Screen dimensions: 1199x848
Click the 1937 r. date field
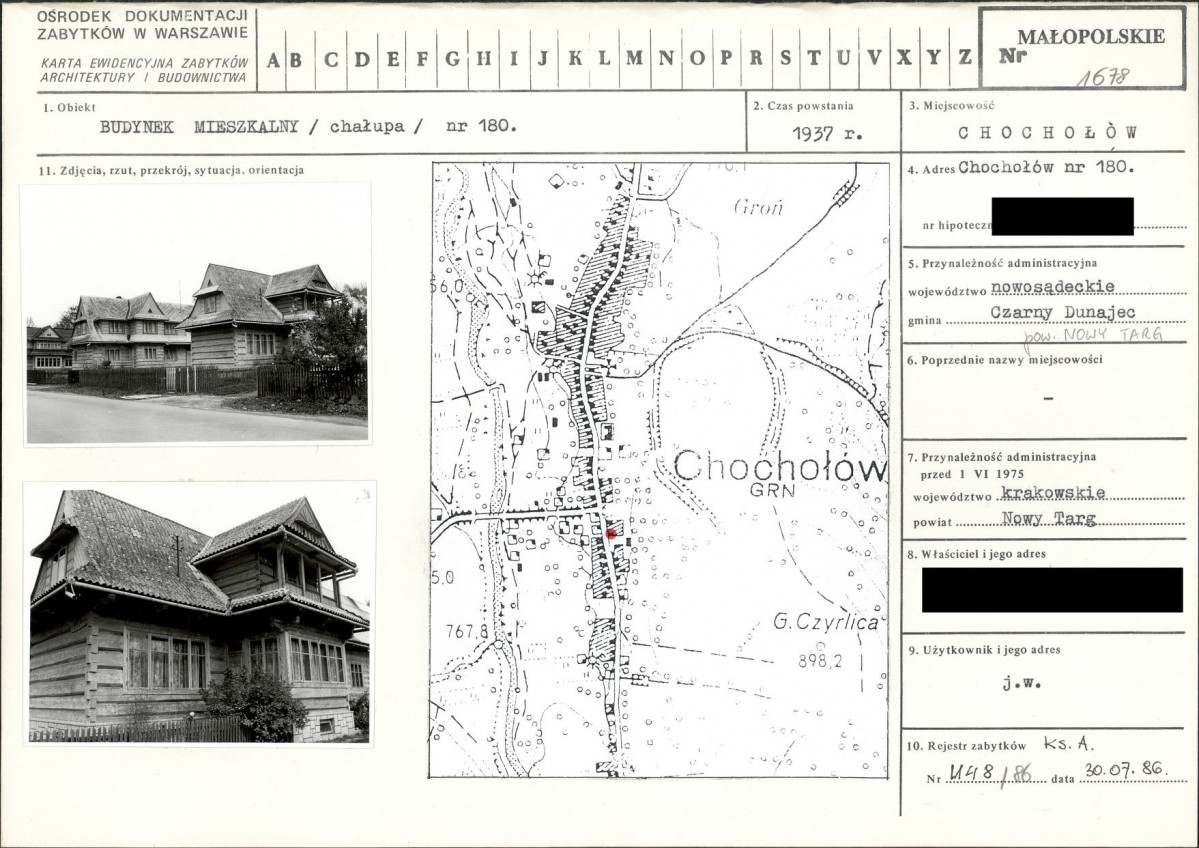[827, 133]
